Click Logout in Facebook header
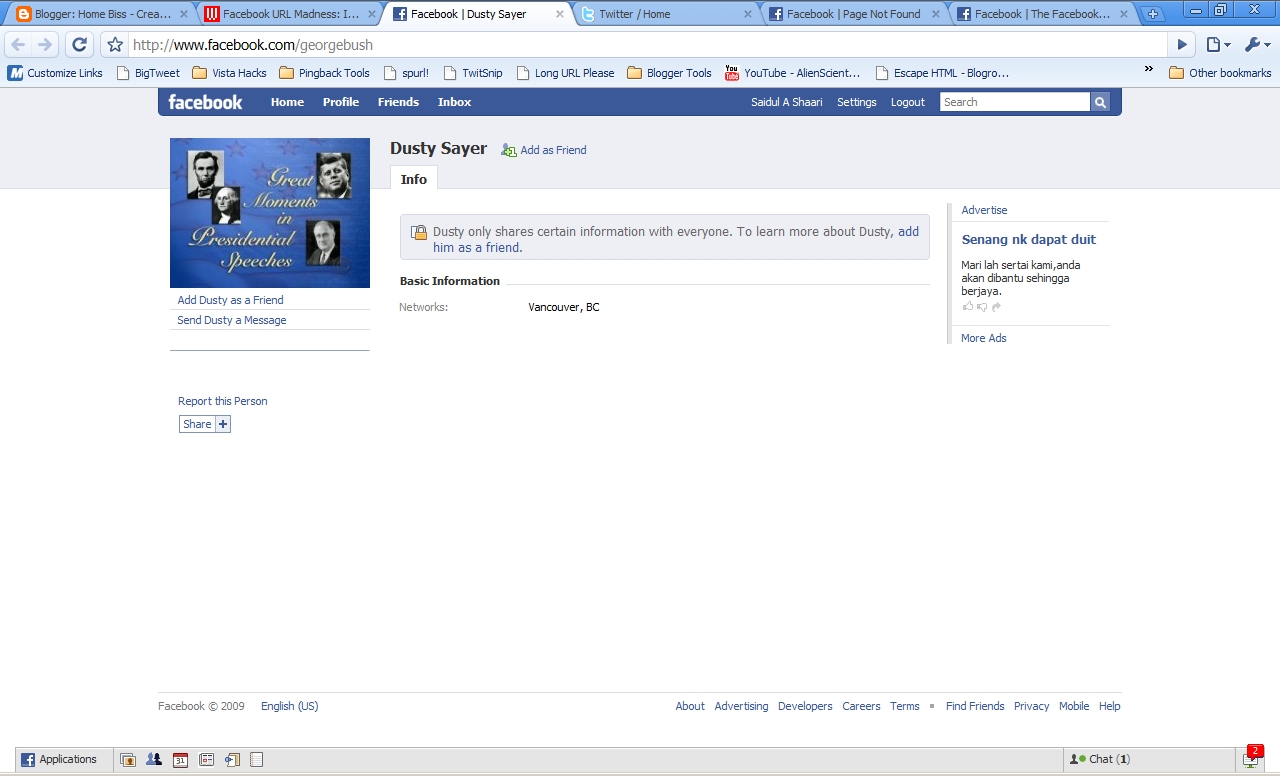Viewport: 1280px width, 776px height. pyautogui.click(x=907, y=102)
